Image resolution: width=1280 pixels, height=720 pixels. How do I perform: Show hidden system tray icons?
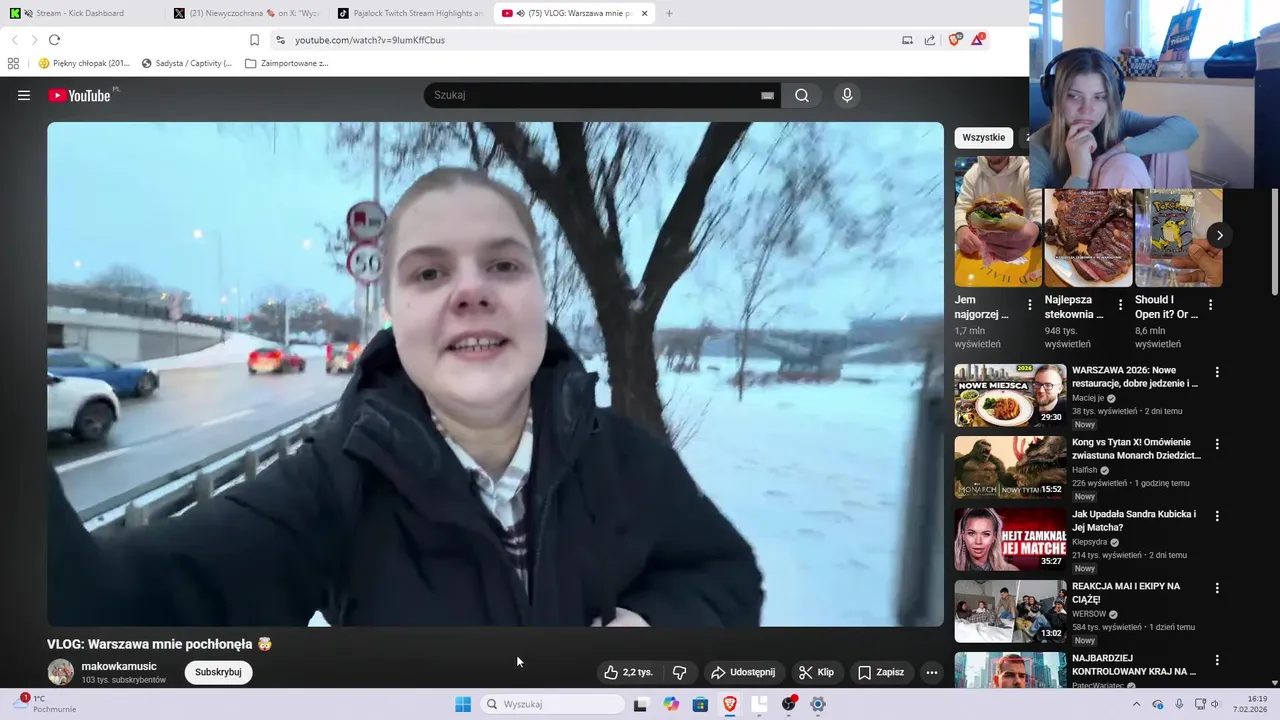[1136, 704]
